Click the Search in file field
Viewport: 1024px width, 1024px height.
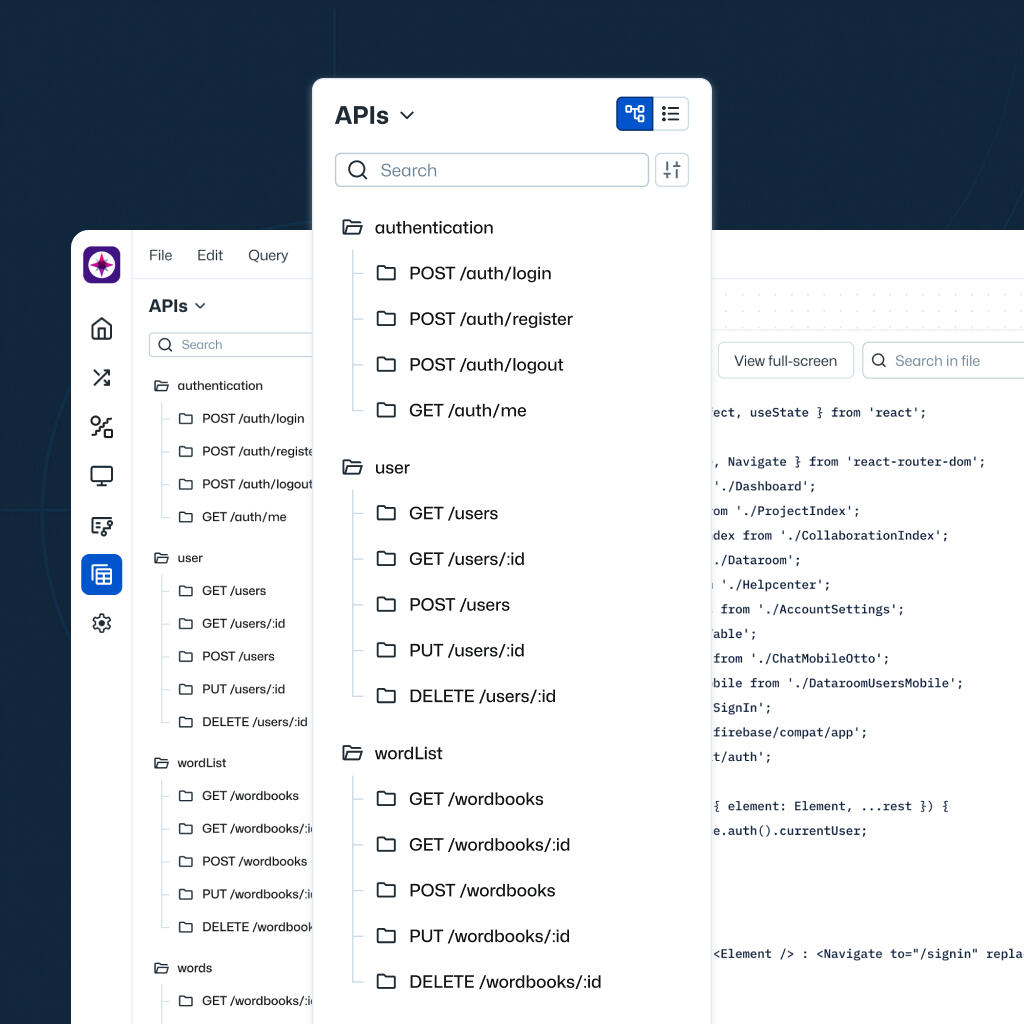[x=945, y=361]
